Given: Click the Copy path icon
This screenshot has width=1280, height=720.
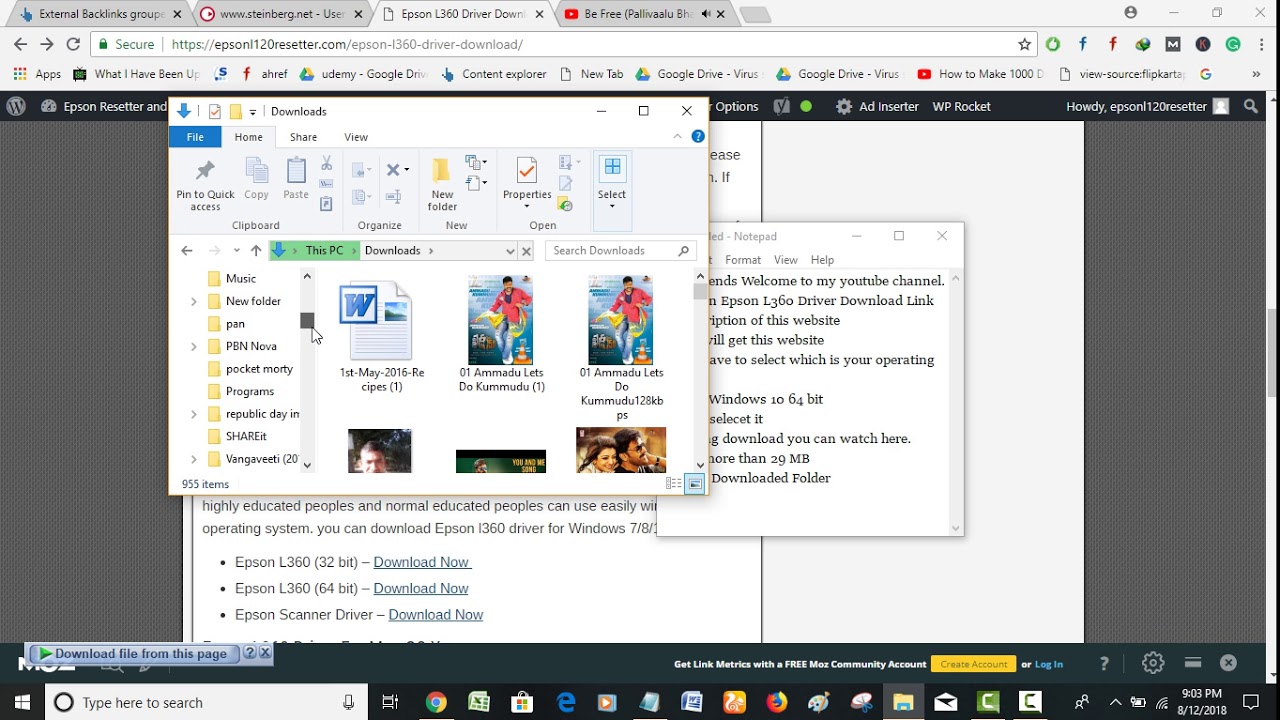Looking at the screenshot, I should 326,184.
